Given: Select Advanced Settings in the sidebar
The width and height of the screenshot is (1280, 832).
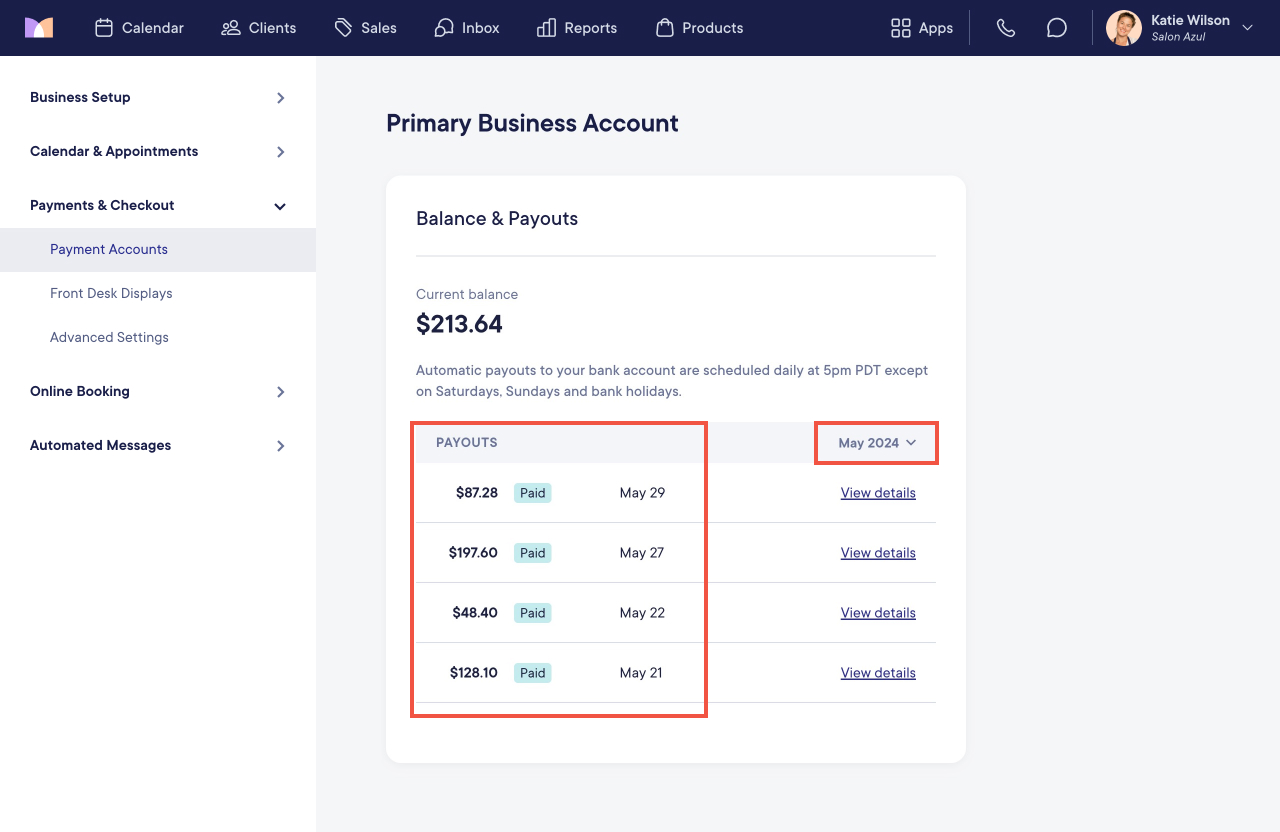Looking at the screenshot, I should click(x=109, y=337).
